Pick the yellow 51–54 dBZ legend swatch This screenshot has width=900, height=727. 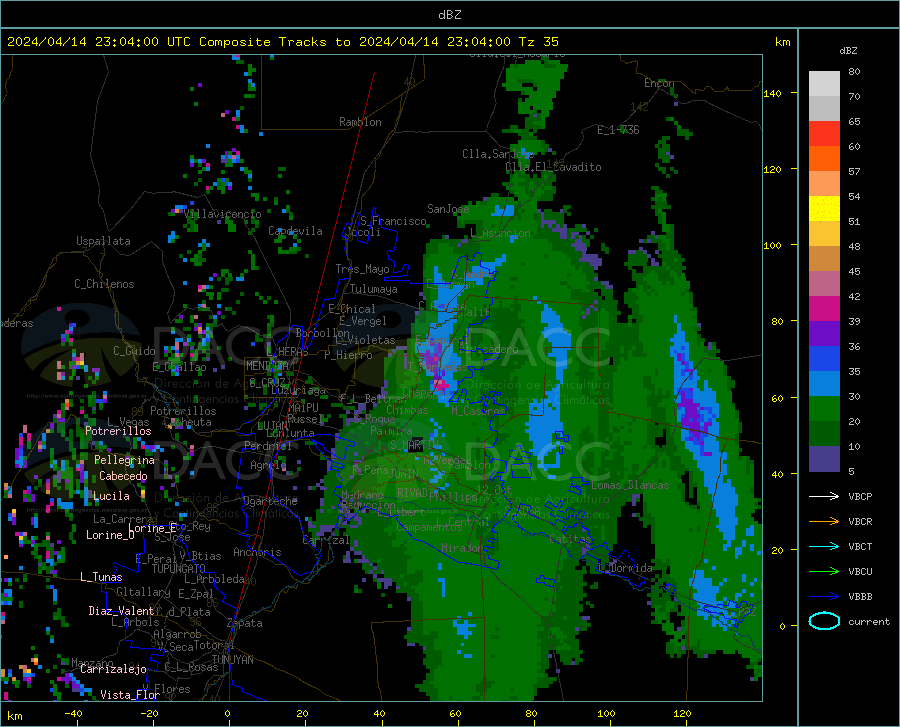824,209
